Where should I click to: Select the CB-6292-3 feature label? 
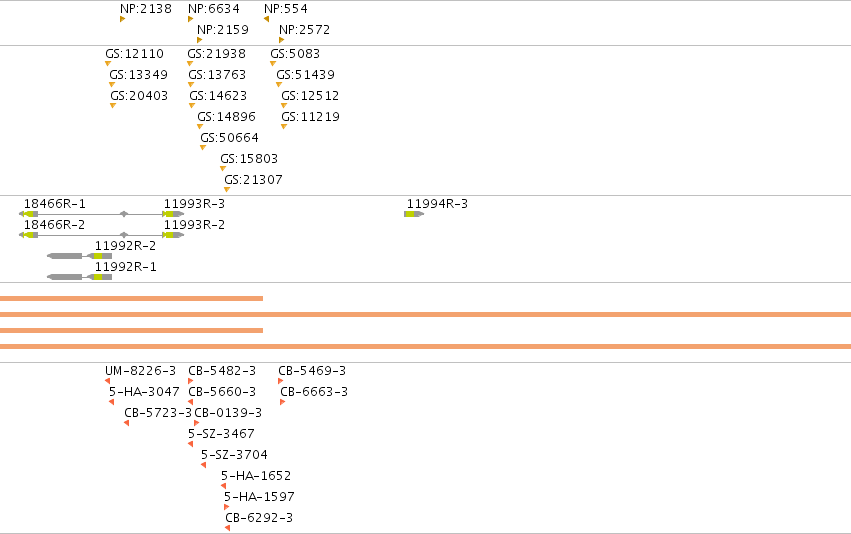tap(259, 518)
